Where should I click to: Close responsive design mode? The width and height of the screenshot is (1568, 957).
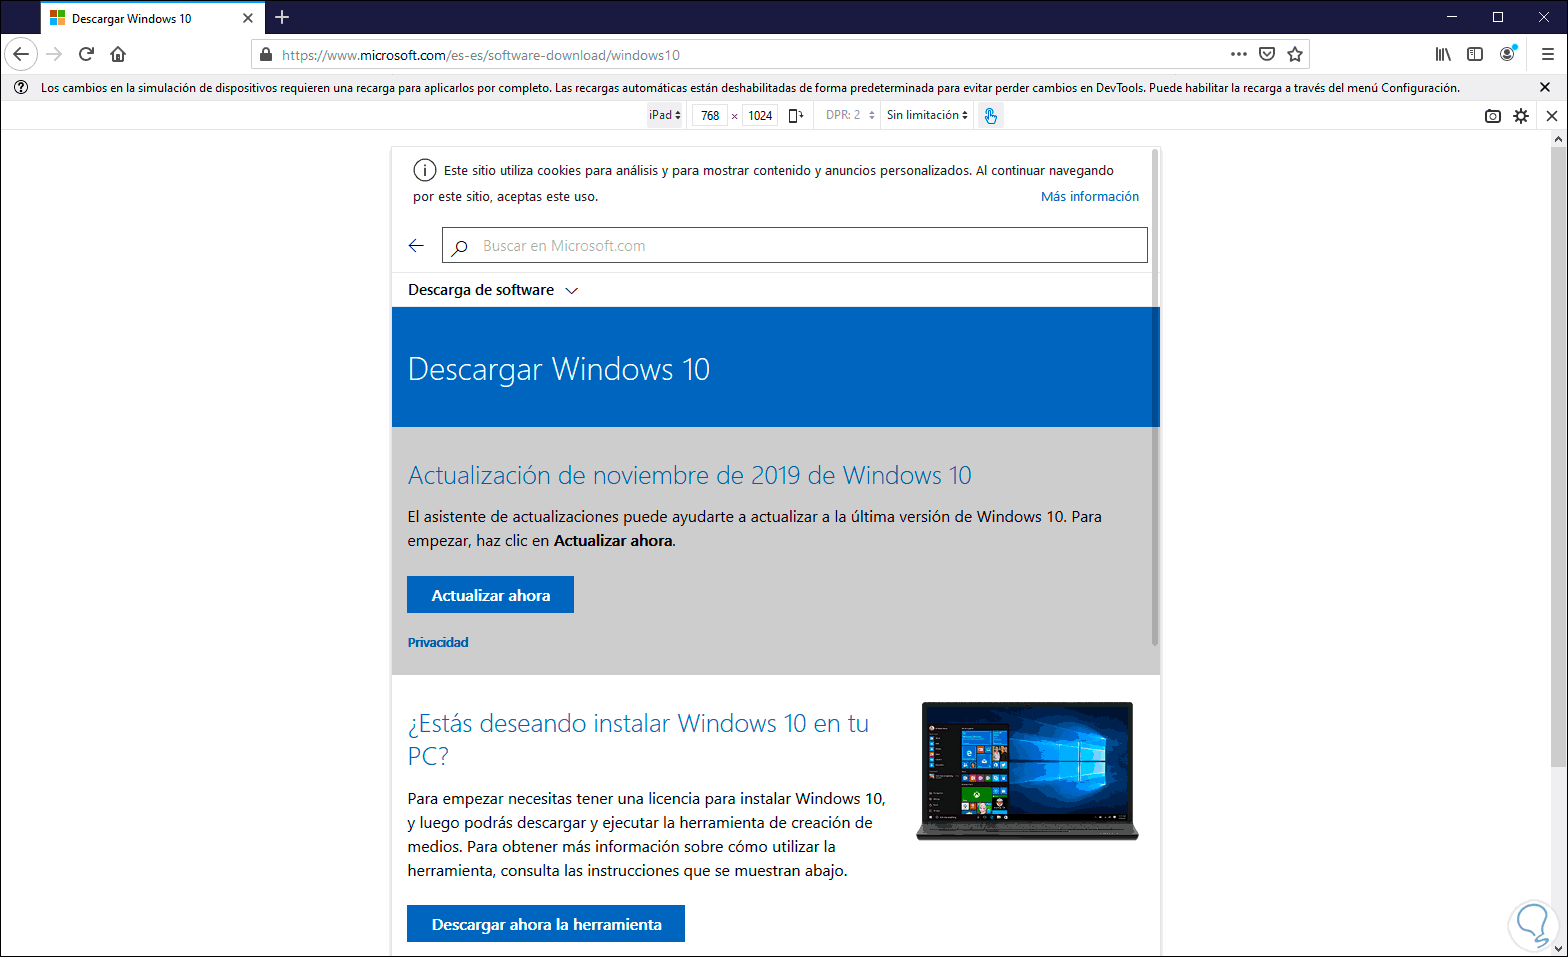pos(1552,116)
